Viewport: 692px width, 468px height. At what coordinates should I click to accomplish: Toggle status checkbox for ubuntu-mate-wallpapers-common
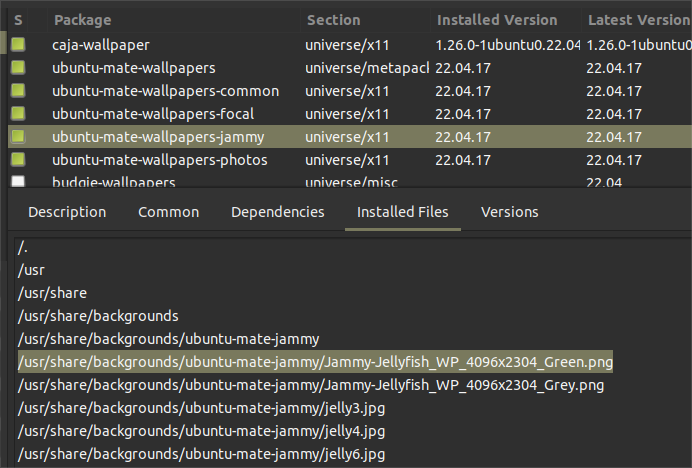[18, 91]
